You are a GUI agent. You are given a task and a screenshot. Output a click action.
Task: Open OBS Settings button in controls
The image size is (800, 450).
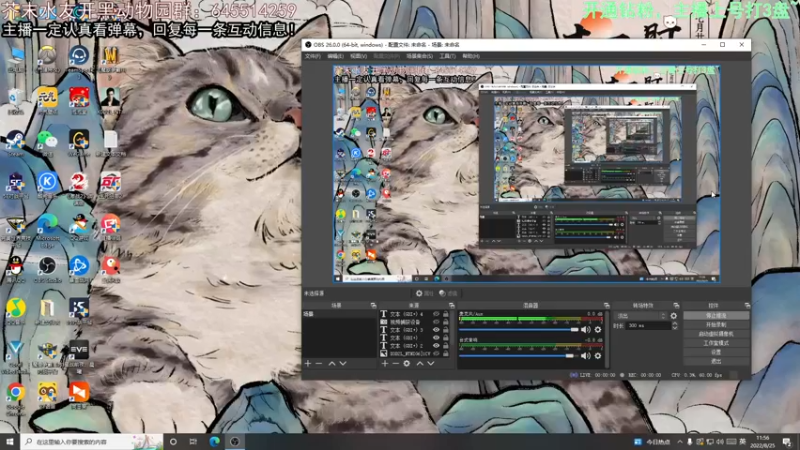pyautogui.click(x=716, y=352)
